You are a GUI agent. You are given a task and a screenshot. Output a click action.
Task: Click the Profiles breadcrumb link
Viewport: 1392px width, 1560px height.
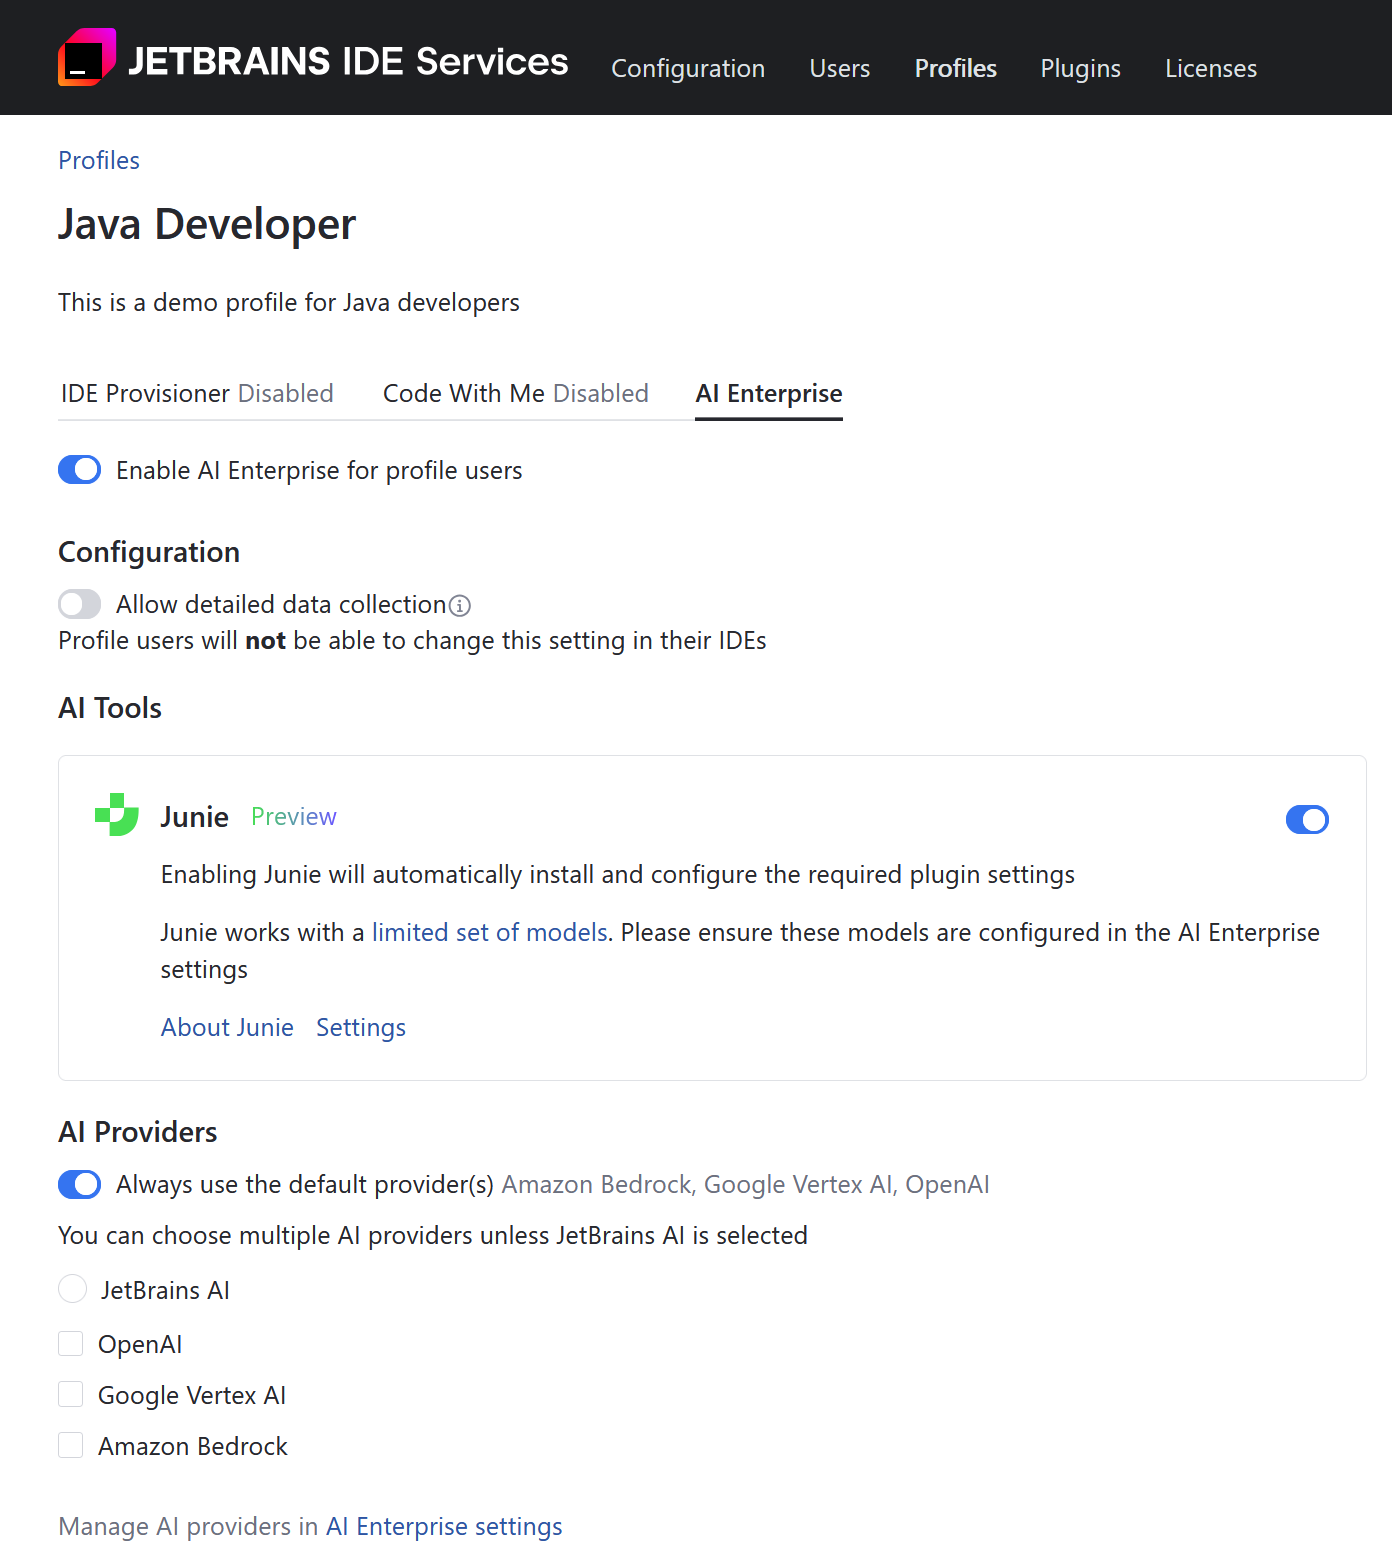[99, 160]
